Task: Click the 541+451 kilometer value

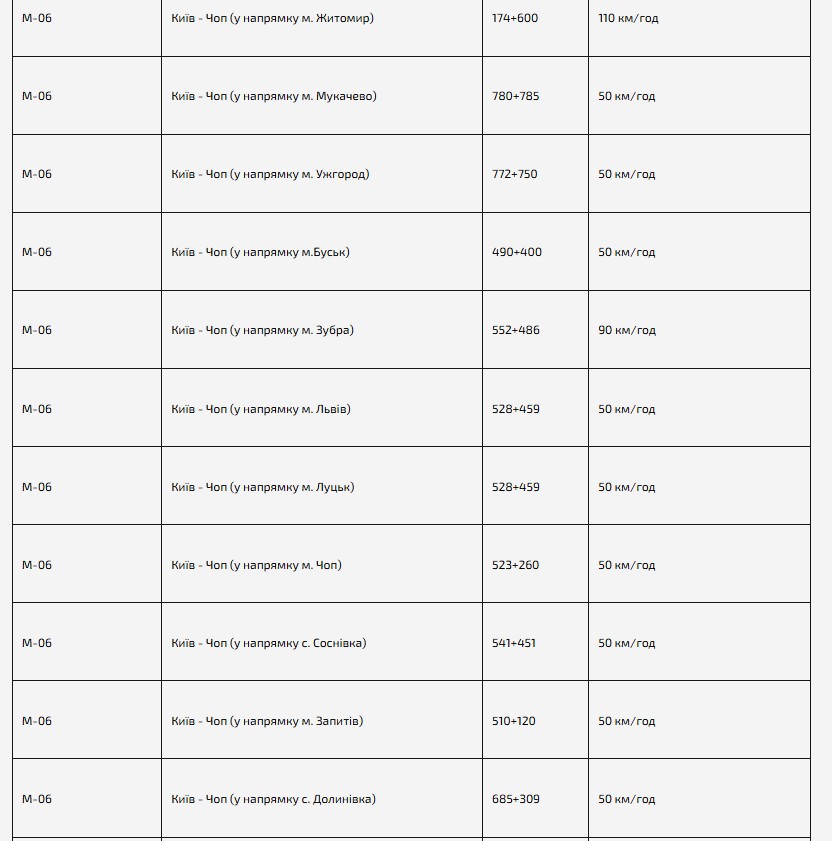Action: pyautogui.click(x=514, y=643)
